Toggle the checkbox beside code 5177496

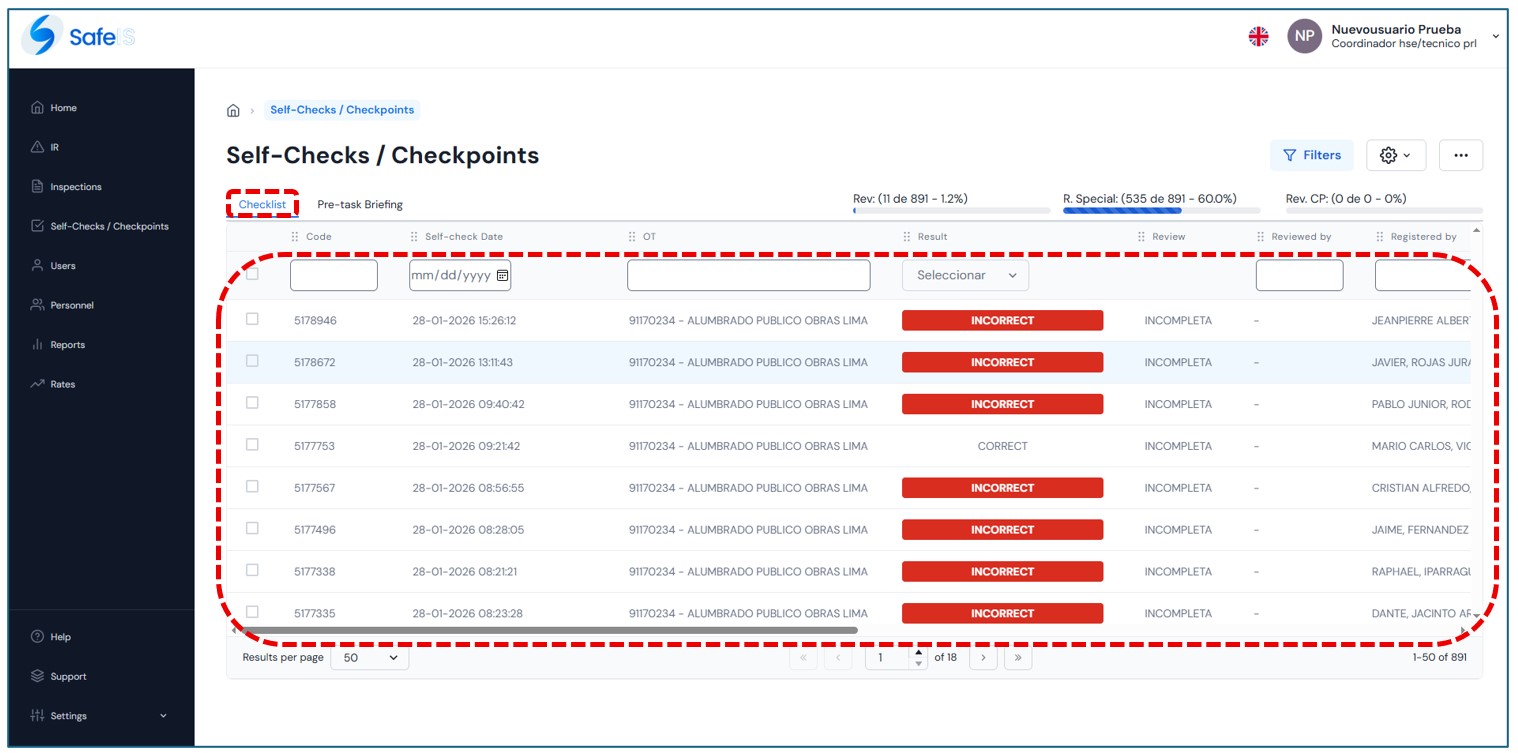252,528
